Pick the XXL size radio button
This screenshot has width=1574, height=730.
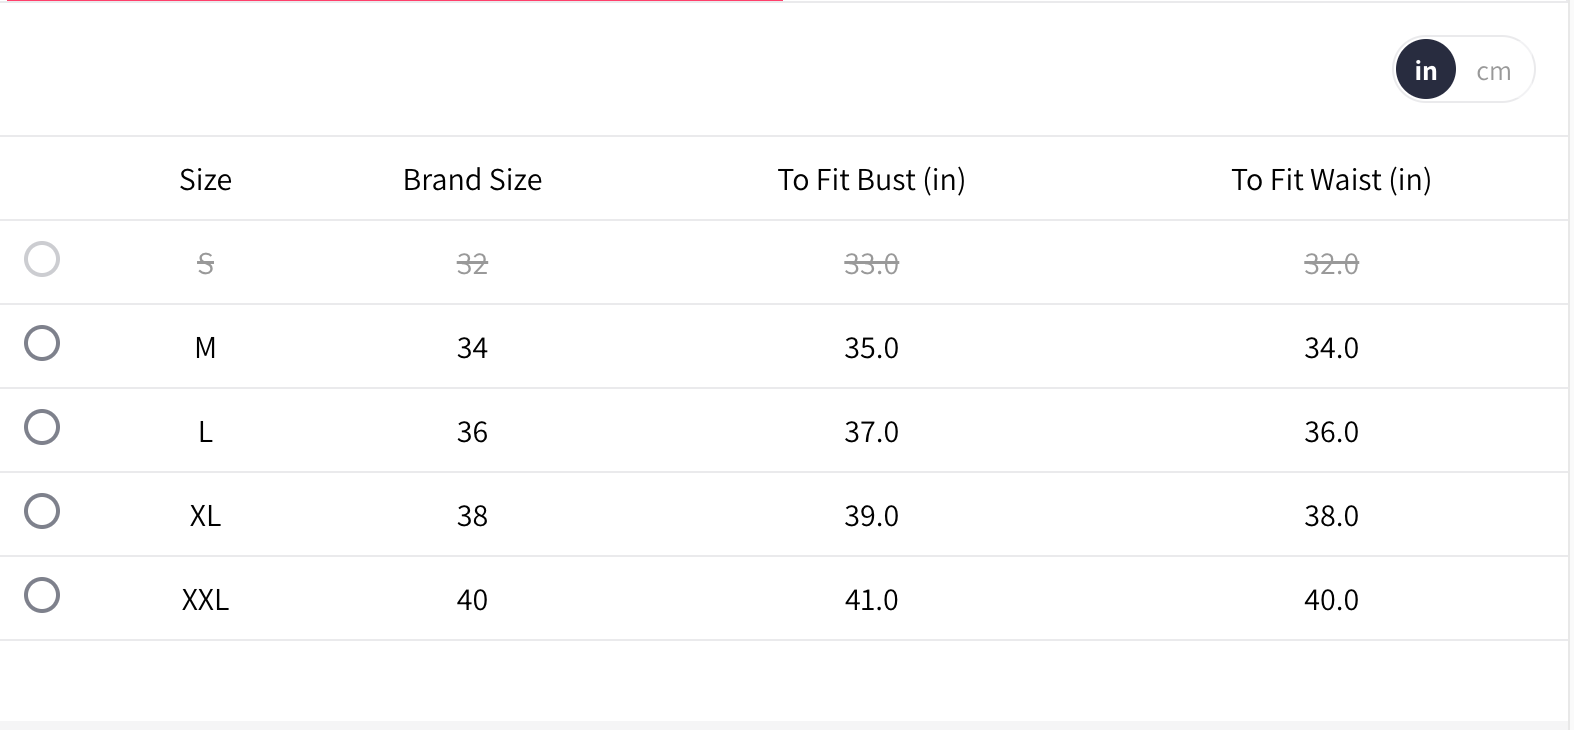(x=42, y=595)
